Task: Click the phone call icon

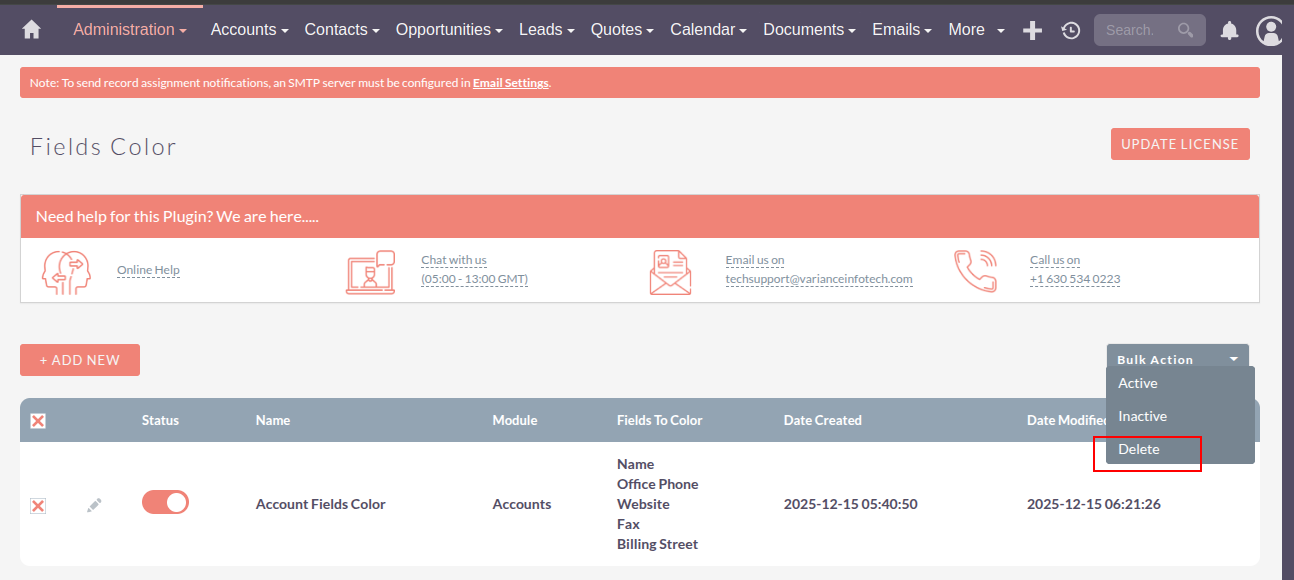Action: (975, 271)
